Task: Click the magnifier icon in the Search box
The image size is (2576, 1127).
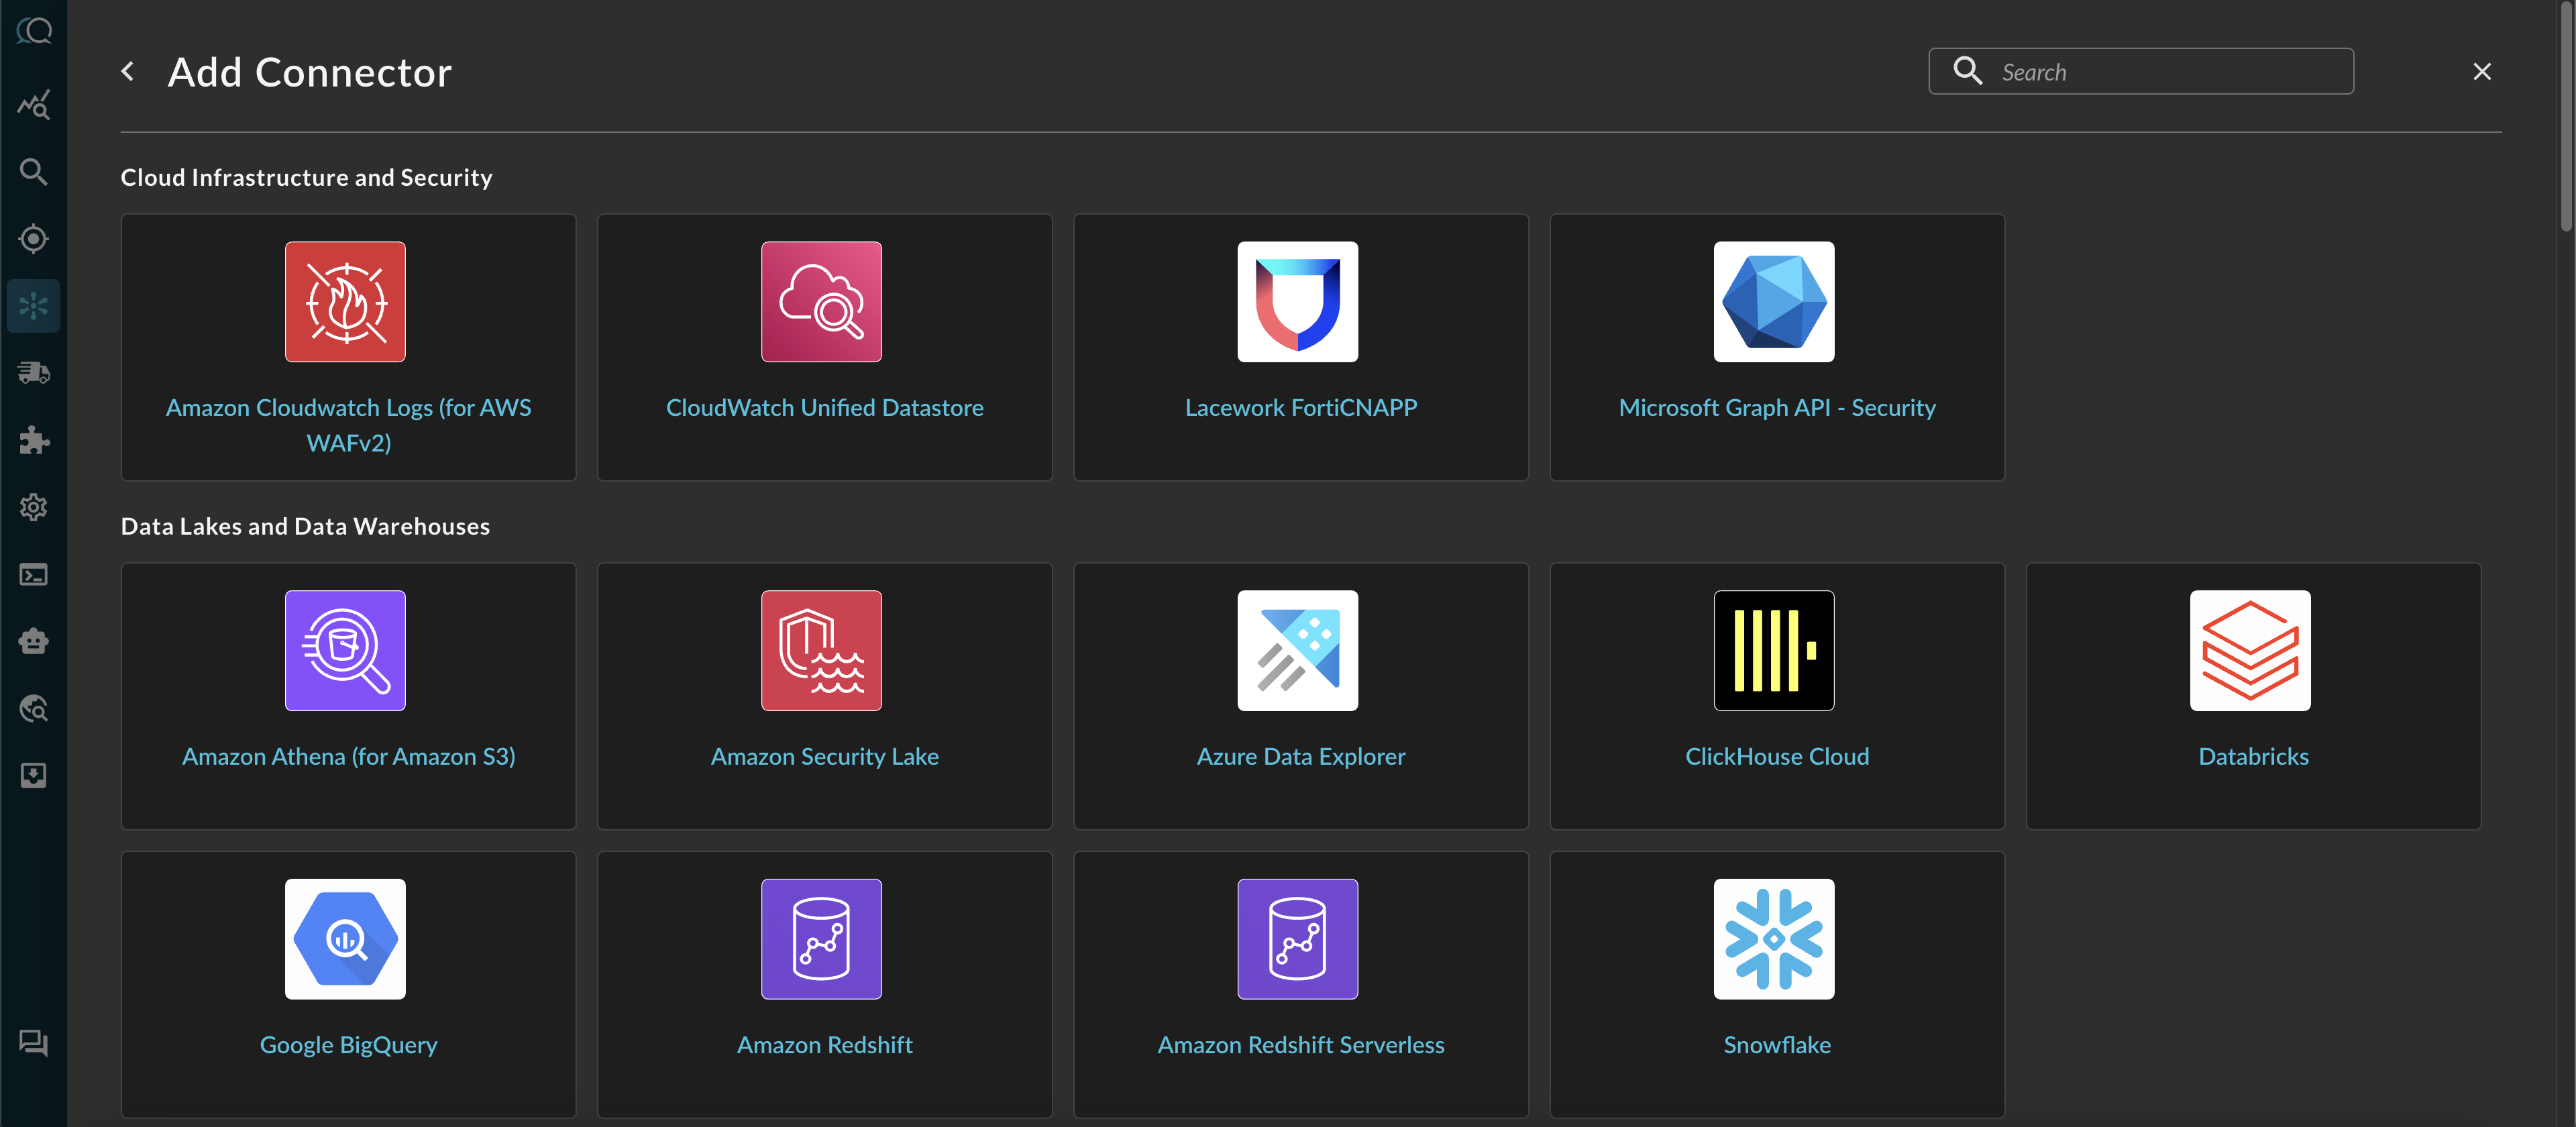Action: [1967, 71]
